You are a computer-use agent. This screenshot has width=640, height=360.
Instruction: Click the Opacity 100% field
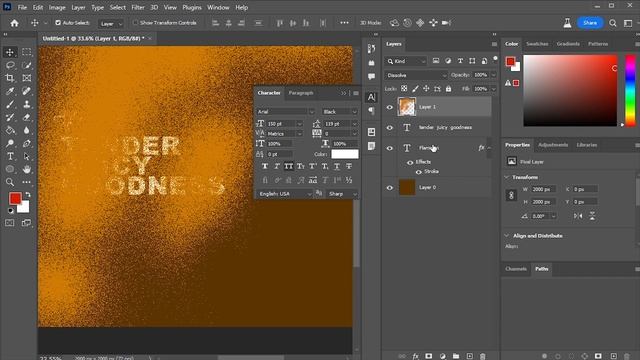pyautogui.click(x=481, y=75)
